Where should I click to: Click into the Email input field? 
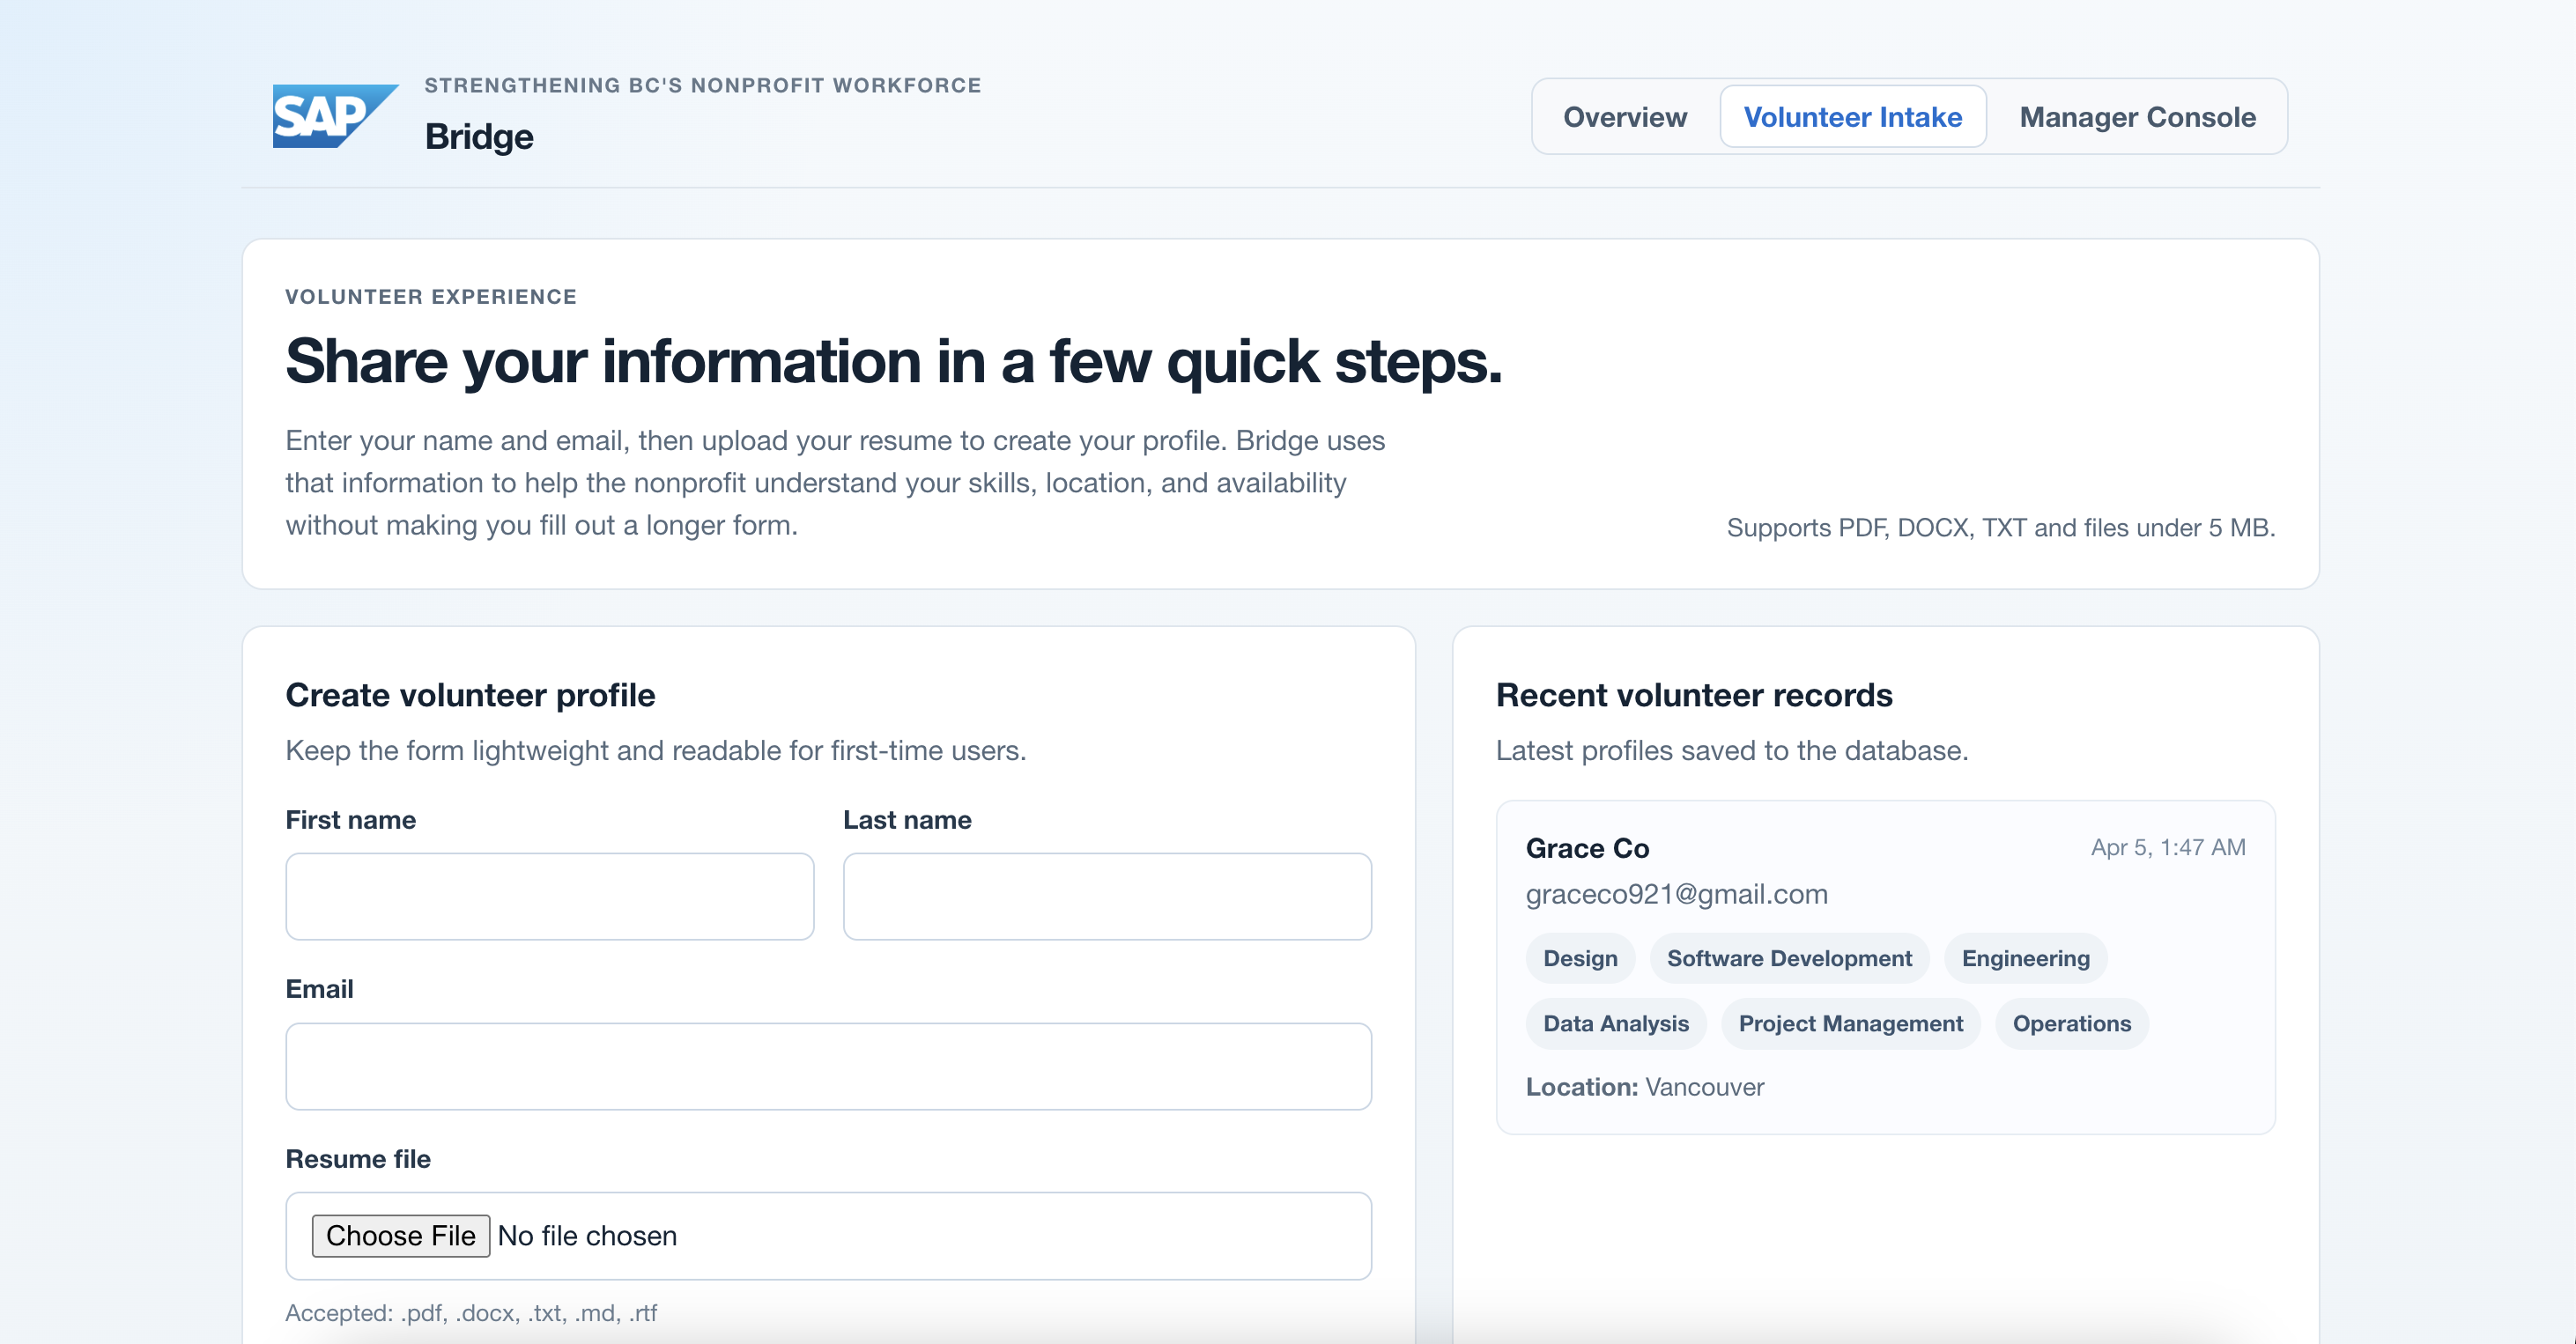point(828,1066)
